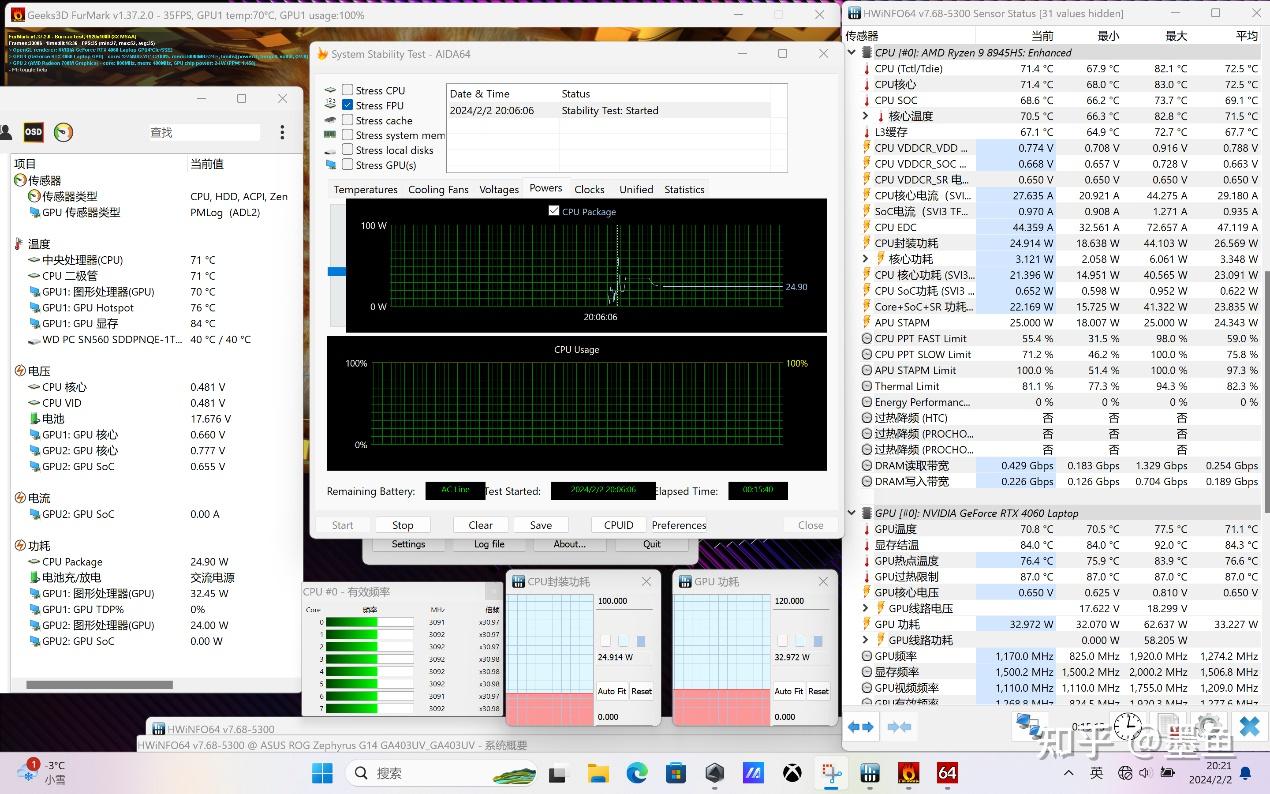The width and height of the screenshot is (1270, 794).
Task: Open FurMark from the taskbar
Action: [909, 773]
